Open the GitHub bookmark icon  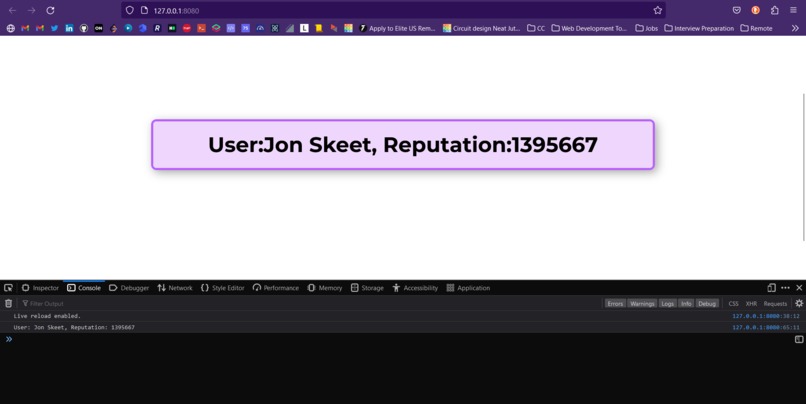[84, 28]
